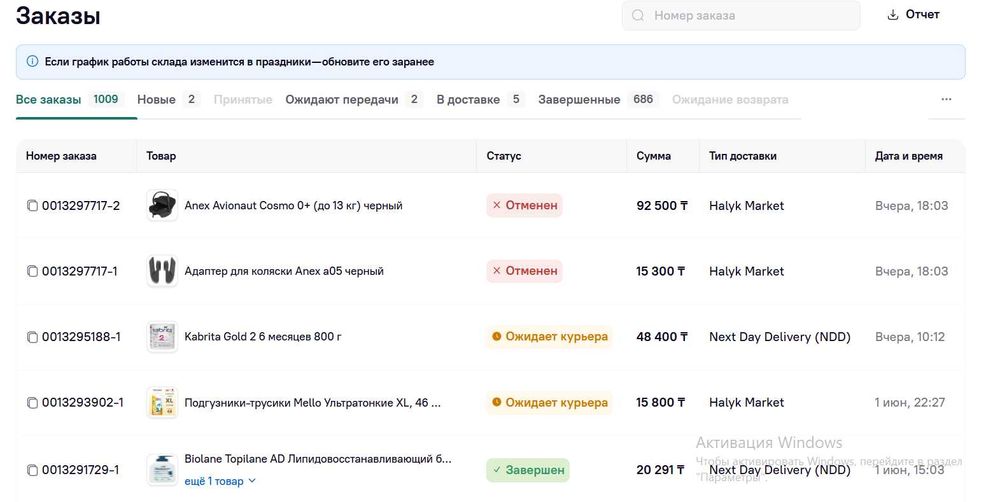Screen dimensions: 1000x502
Task: Click the 'Статус' column header
Action: (504, 156)
